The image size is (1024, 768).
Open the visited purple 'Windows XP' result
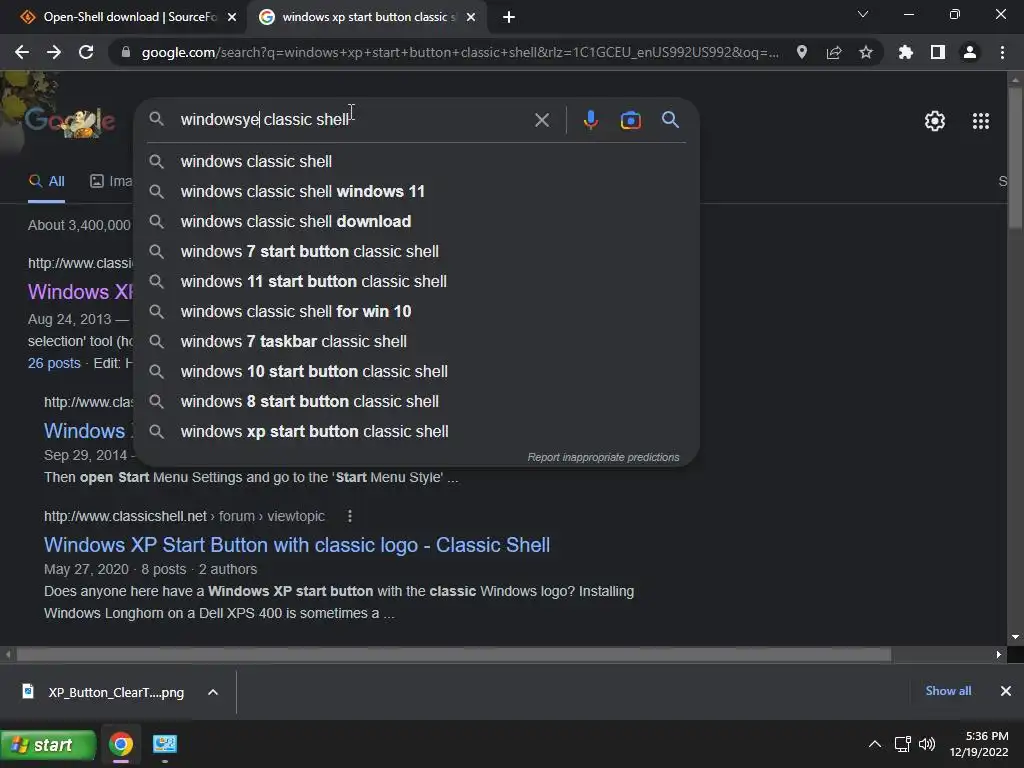[x=80, y=291]
